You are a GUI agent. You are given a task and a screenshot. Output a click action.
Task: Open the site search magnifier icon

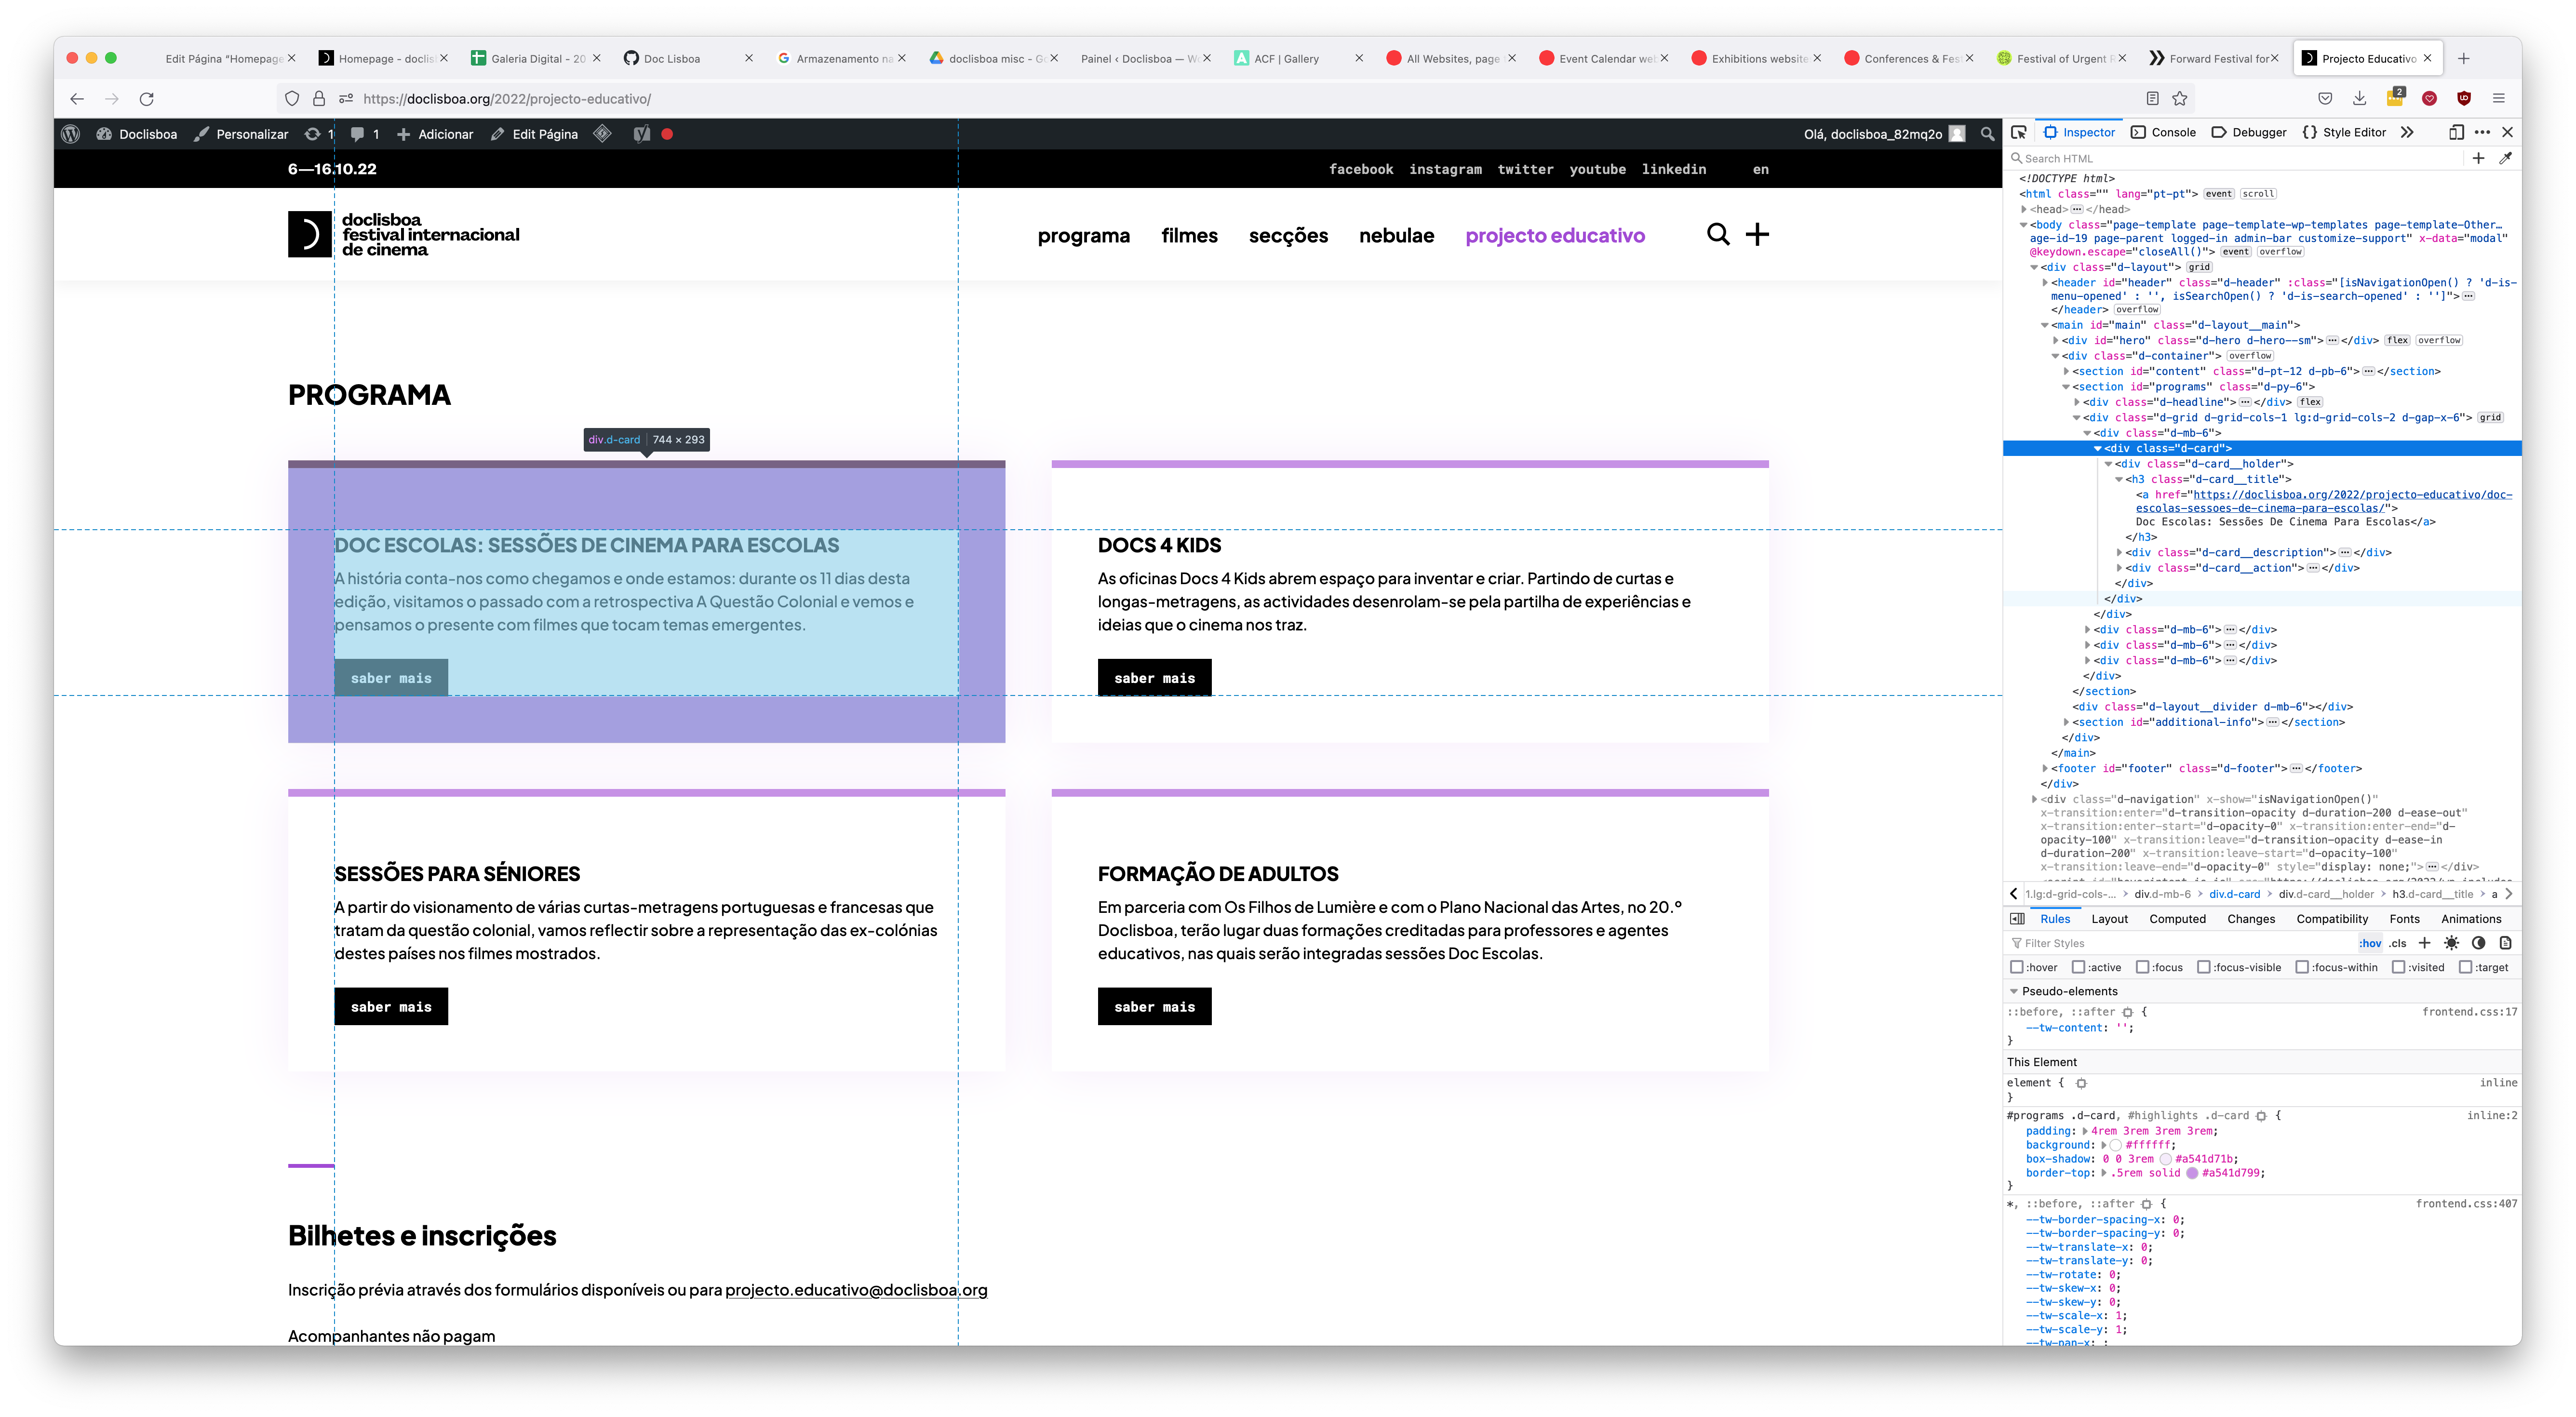pos(1718,234)
